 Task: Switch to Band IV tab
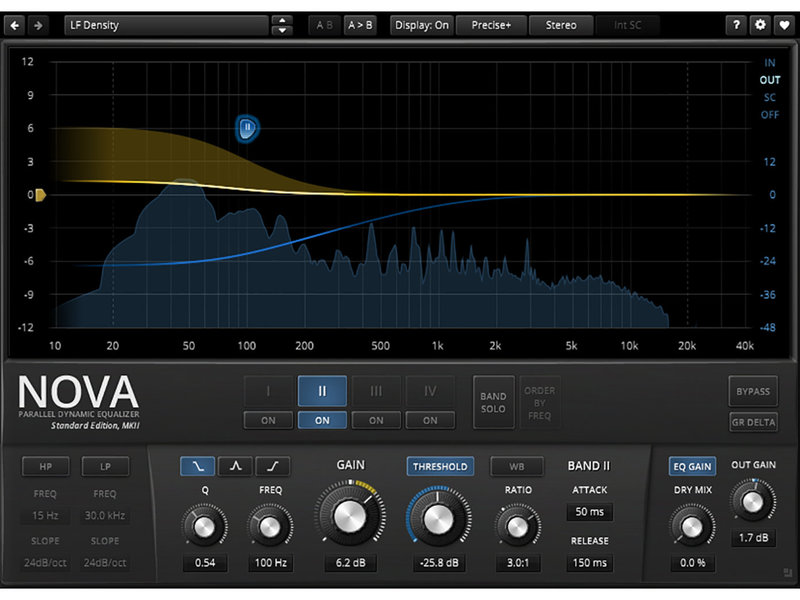430,391
